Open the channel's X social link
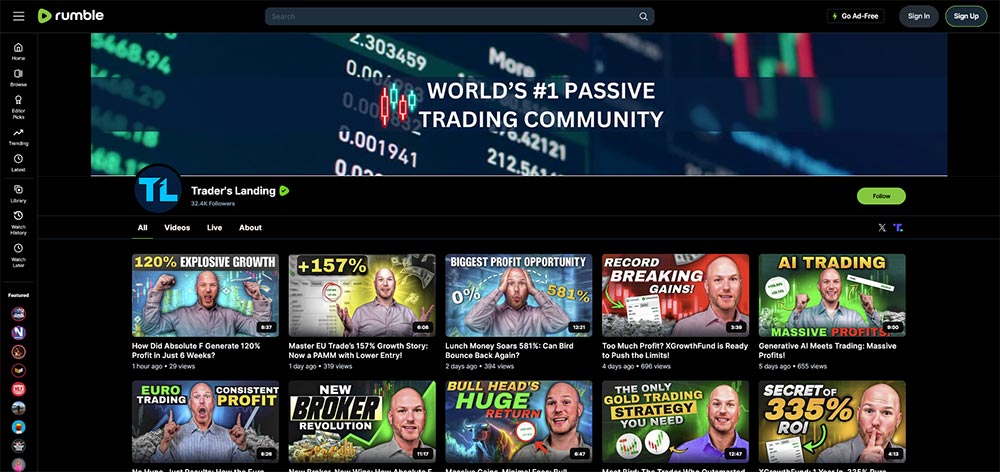The height and width of the screenshot is (472, 1000). coord(882,228)
